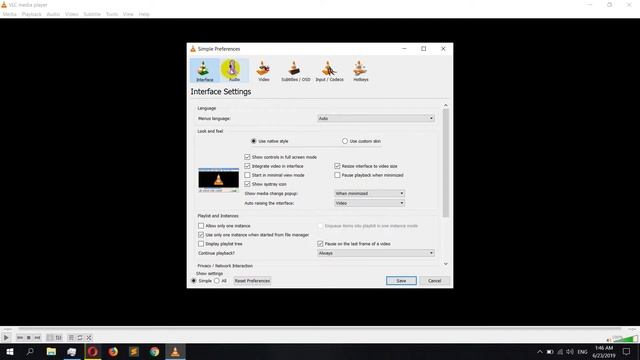Image resolution: width=640 pixels, height=360 pixels.
Task: Open Show media change popup dropdown
Action: click(x=369, y=193)
